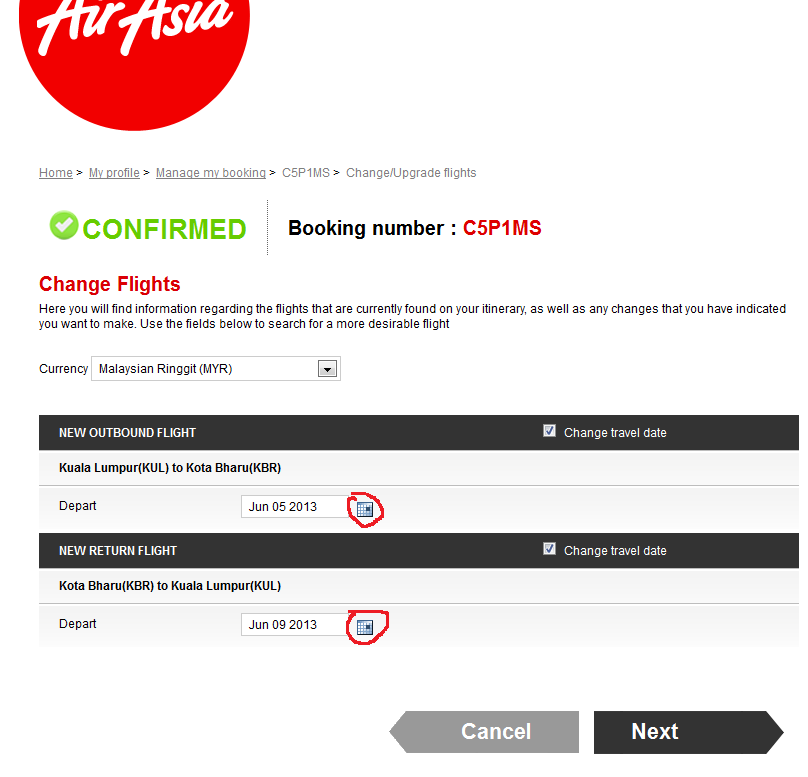Go to Home breadcrumb link
808x777 pixels.
pyautogui.click(x=55, y=173)
